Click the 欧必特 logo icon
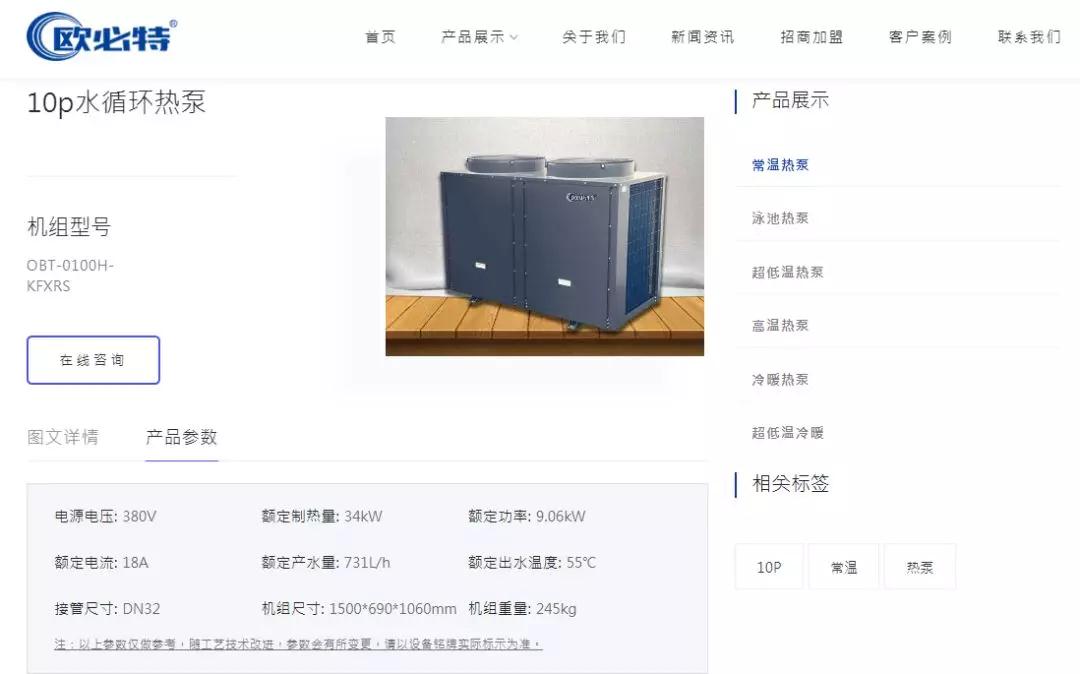Viewport: 1080px width, 674px height. pyautogui.click(x=102, y=36)
